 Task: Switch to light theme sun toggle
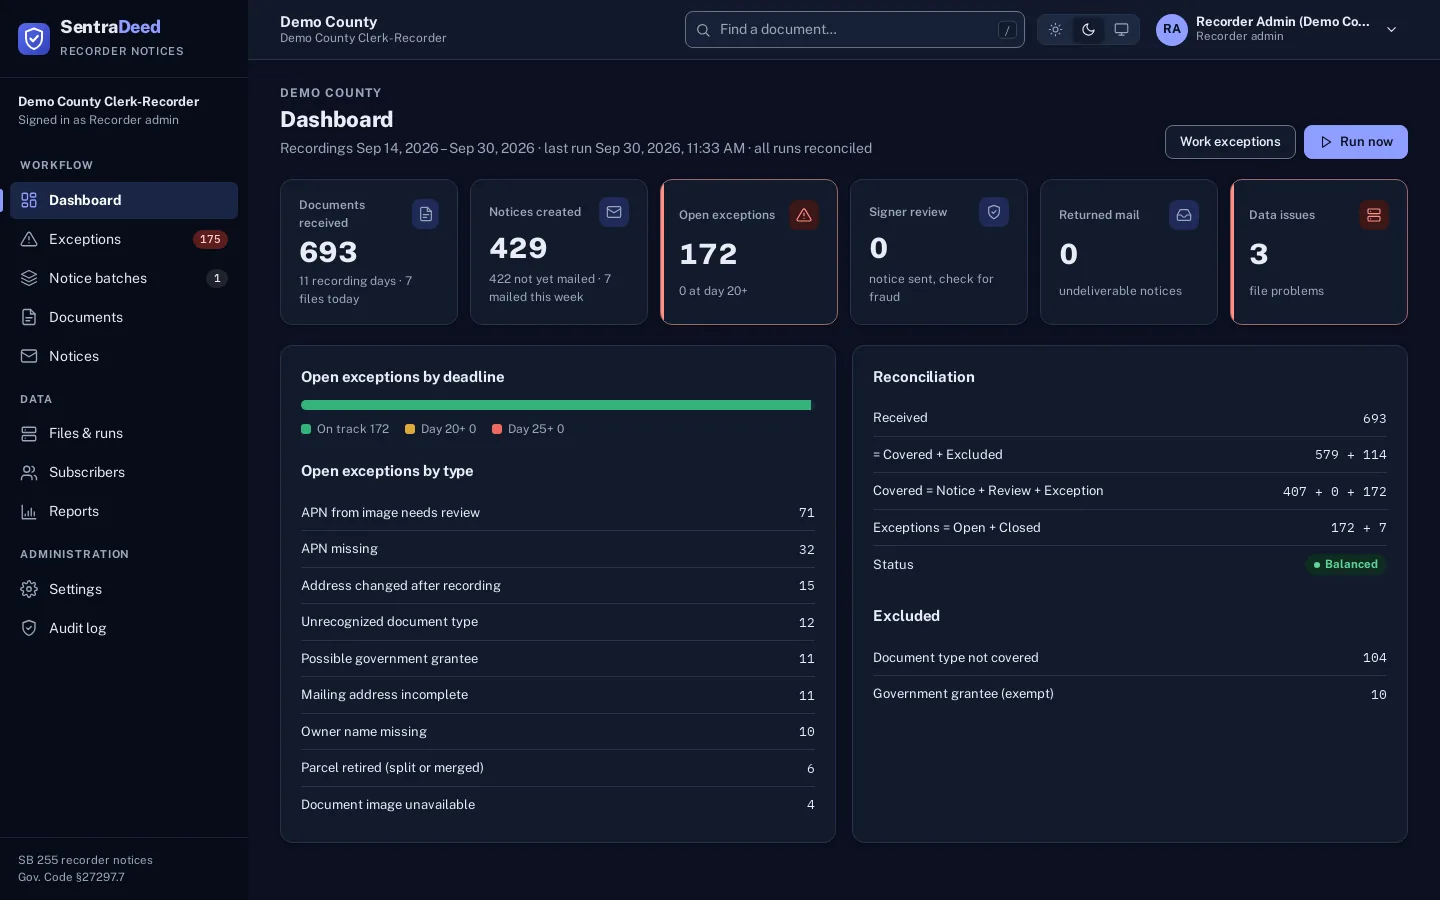click(1055, 30)
